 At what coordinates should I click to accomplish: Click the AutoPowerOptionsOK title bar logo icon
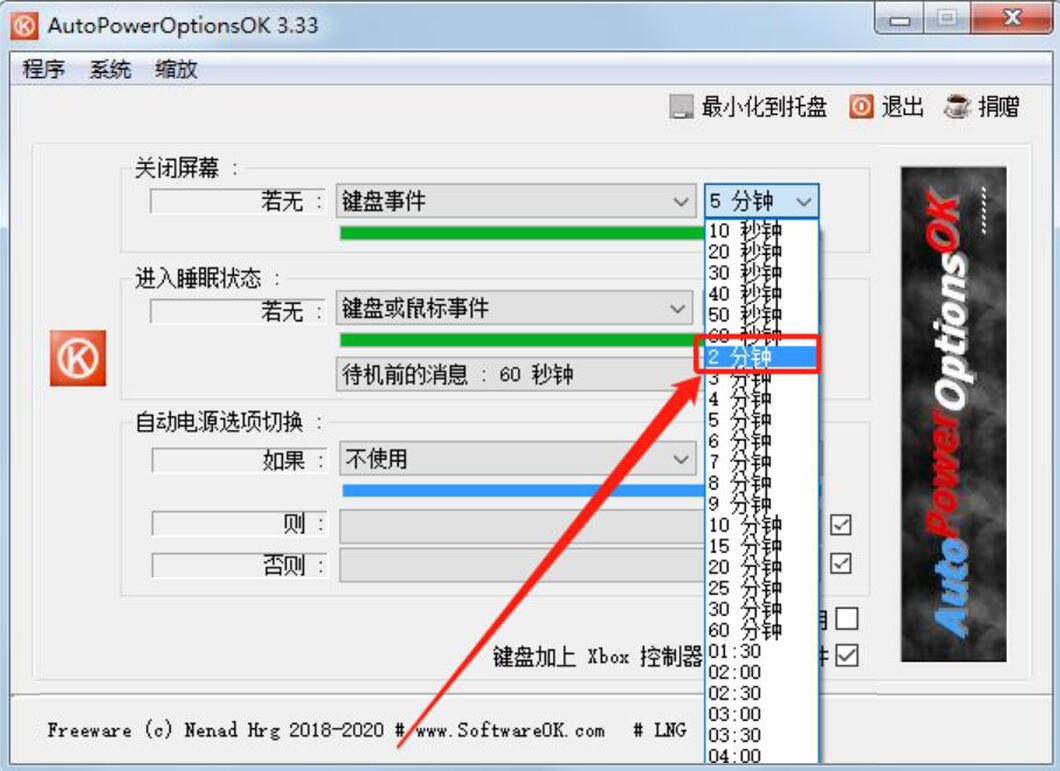25,26
